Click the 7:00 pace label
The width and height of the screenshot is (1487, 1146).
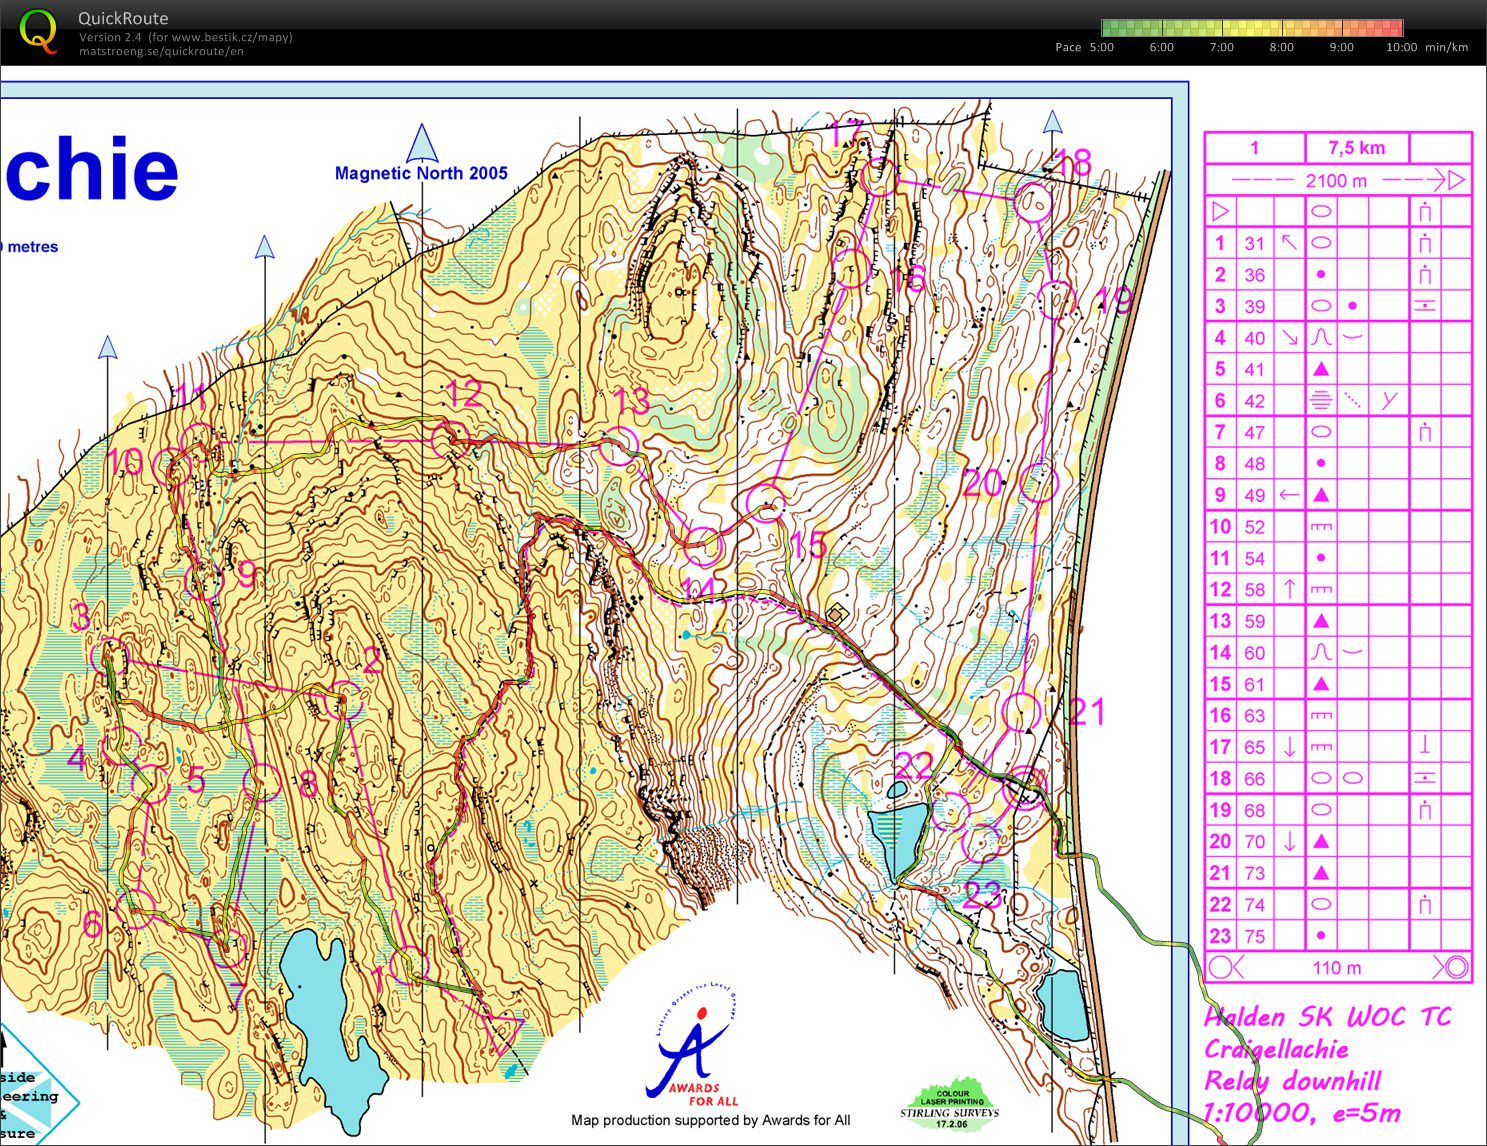pyautogui.click(x=1221, y=47)
